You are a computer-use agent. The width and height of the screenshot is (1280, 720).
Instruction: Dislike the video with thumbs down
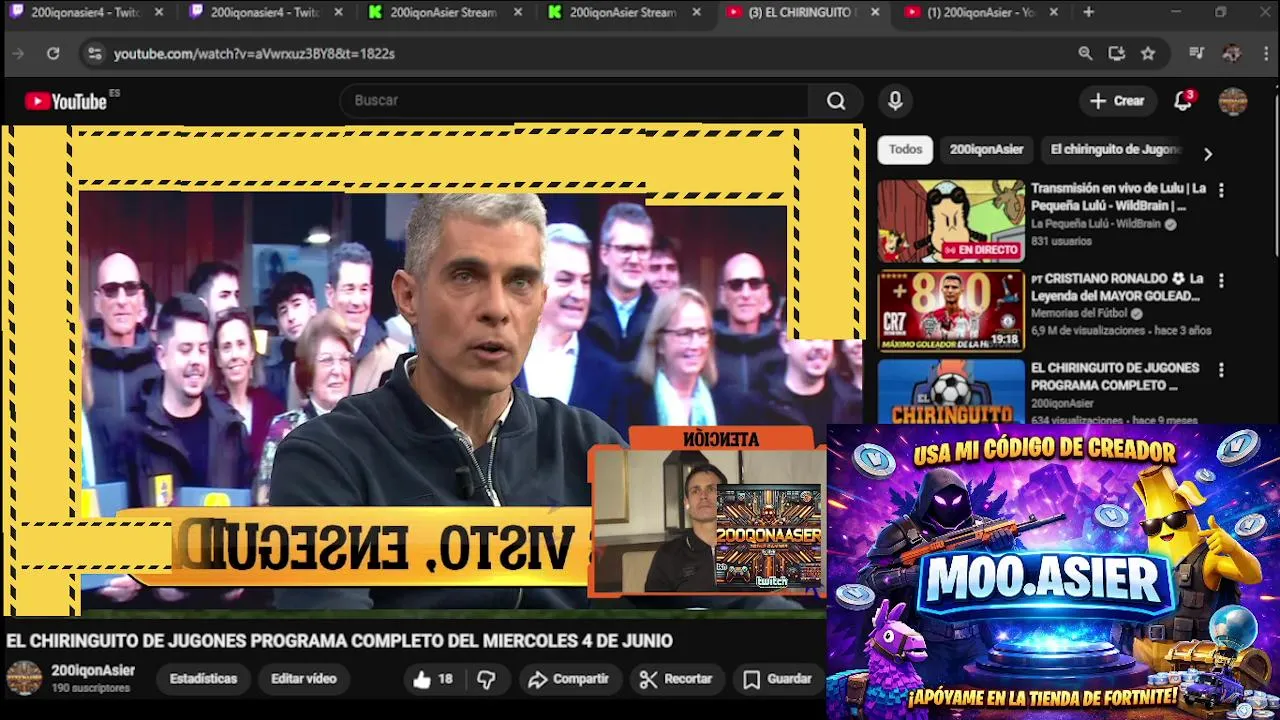[486, 679]
